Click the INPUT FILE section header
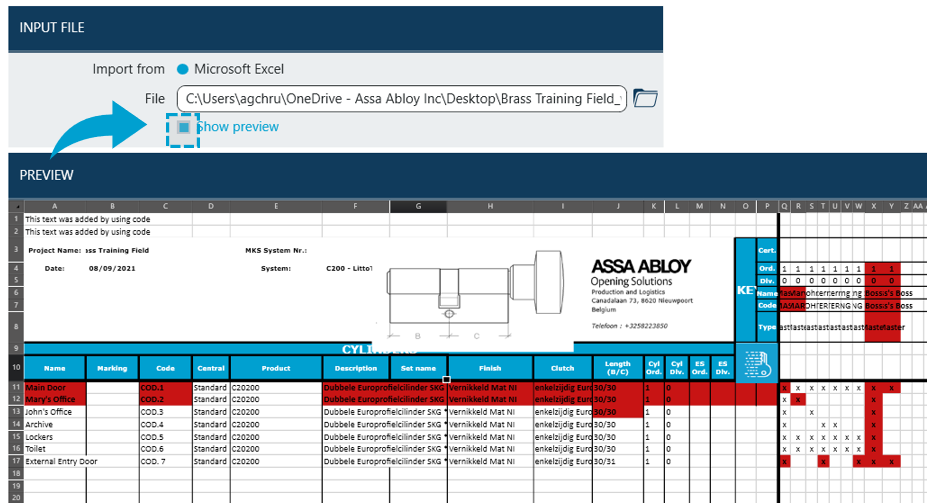This screenshot has height=503, width=927. (x=52, y=27)
